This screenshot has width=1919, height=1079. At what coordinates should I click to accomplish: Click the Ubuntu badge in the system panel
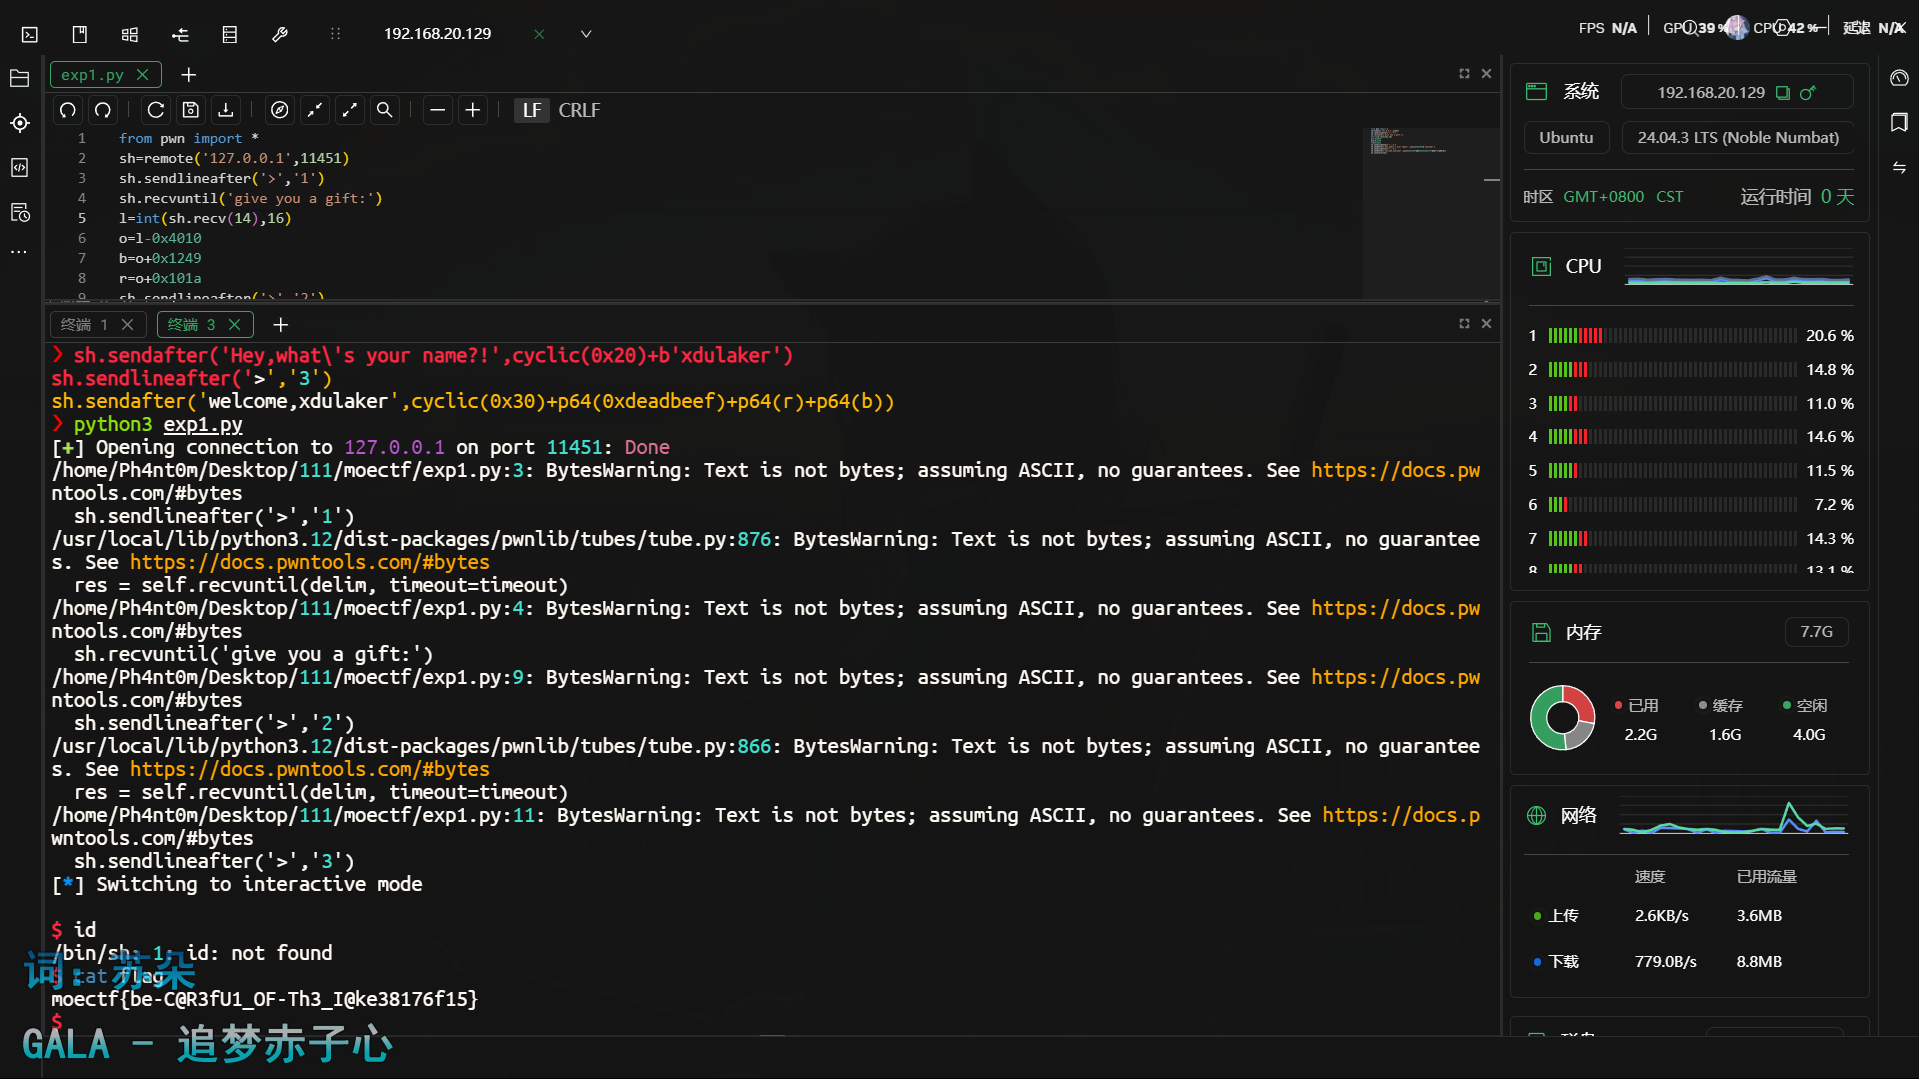pos(1565,137)
